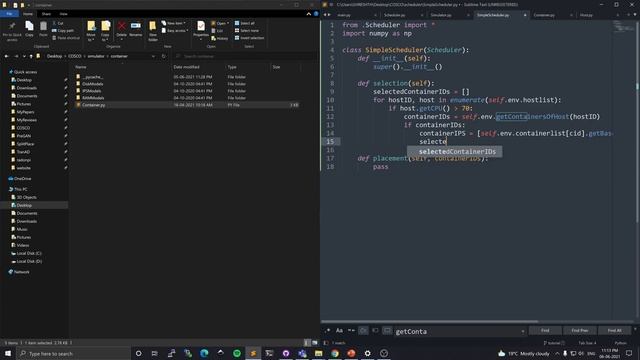Screen dimensions: 640x360
Task: Toggle regular expression in Find panel
Action: coord(328,331)
